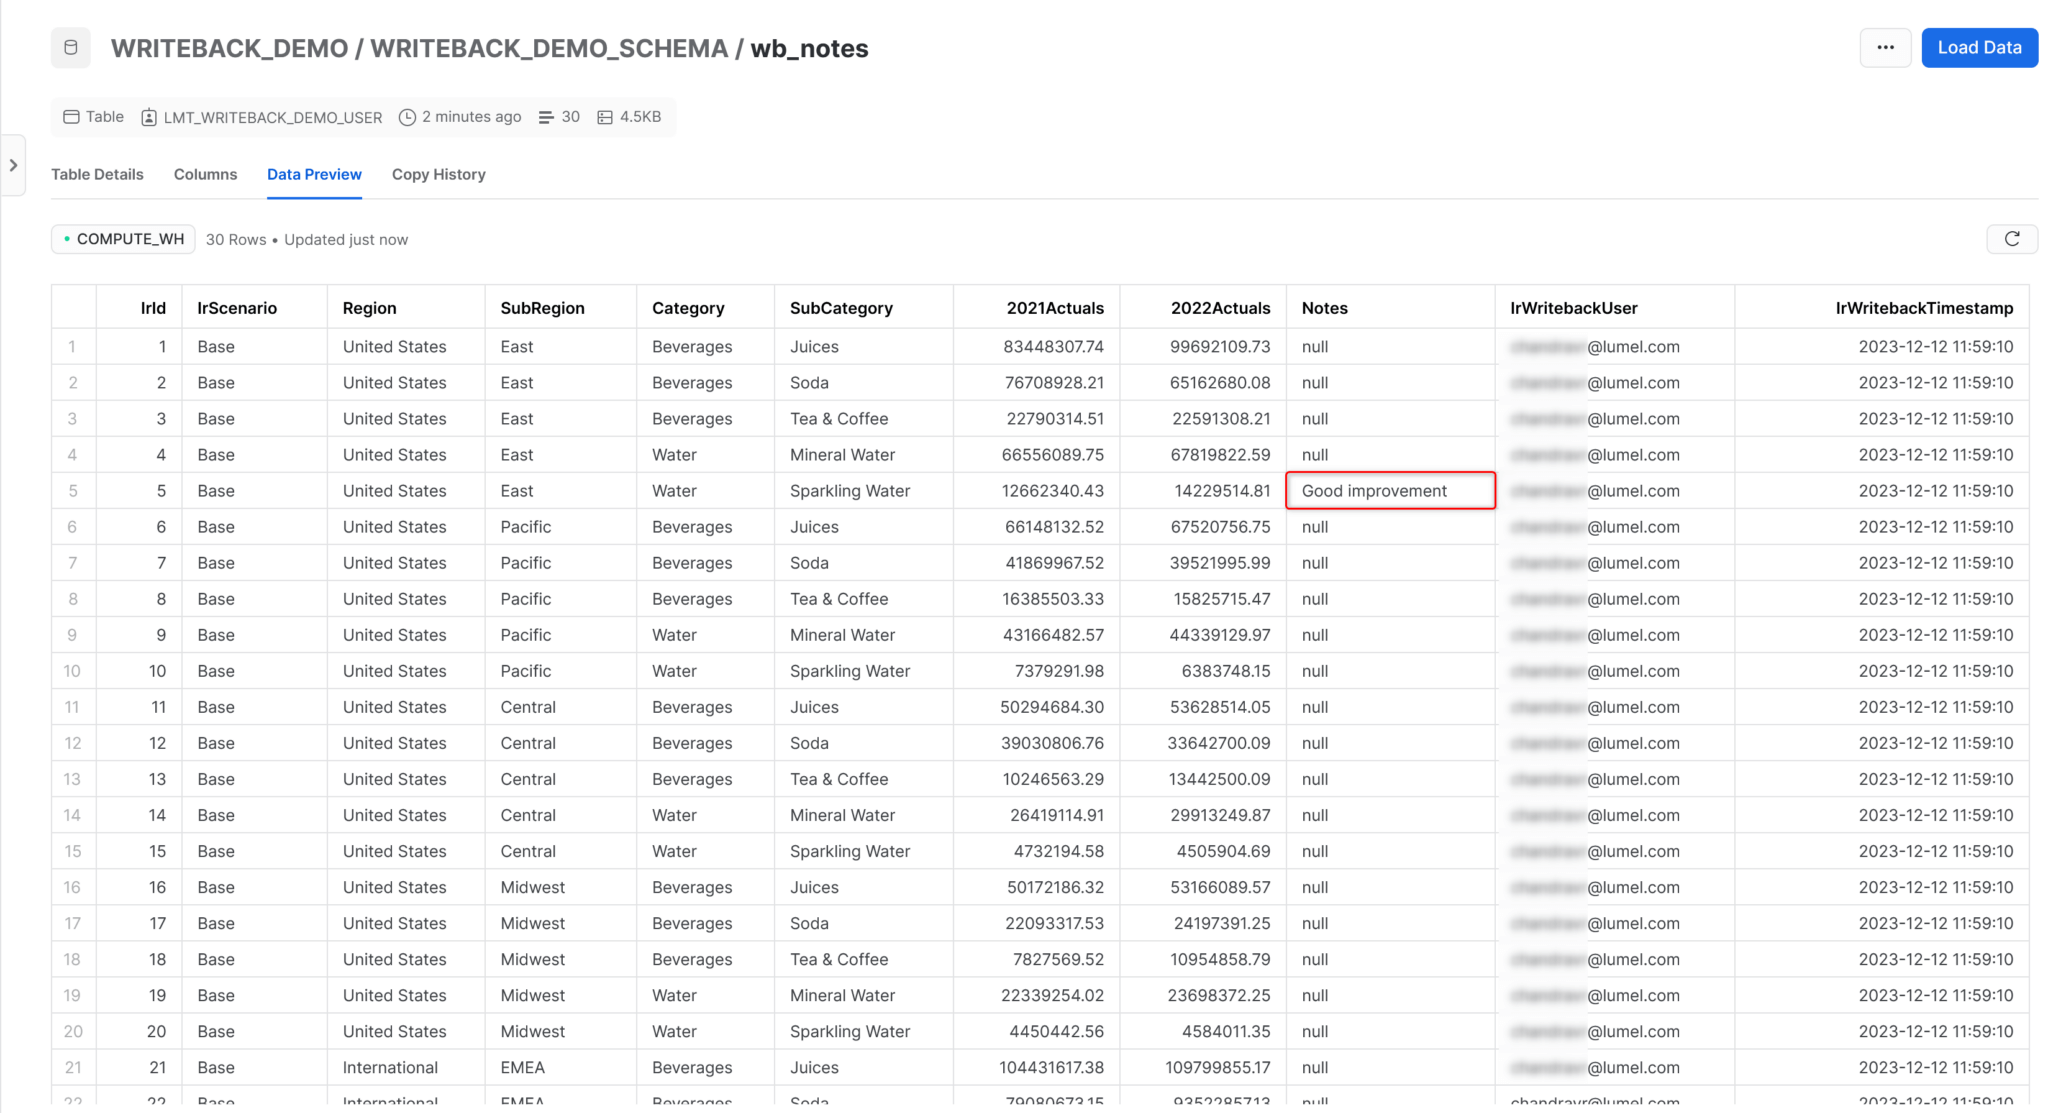The height and width of the screenshot is (1113, 2048).
Task: Click the 2022Actuals column header
Action: click(1220, 307)
